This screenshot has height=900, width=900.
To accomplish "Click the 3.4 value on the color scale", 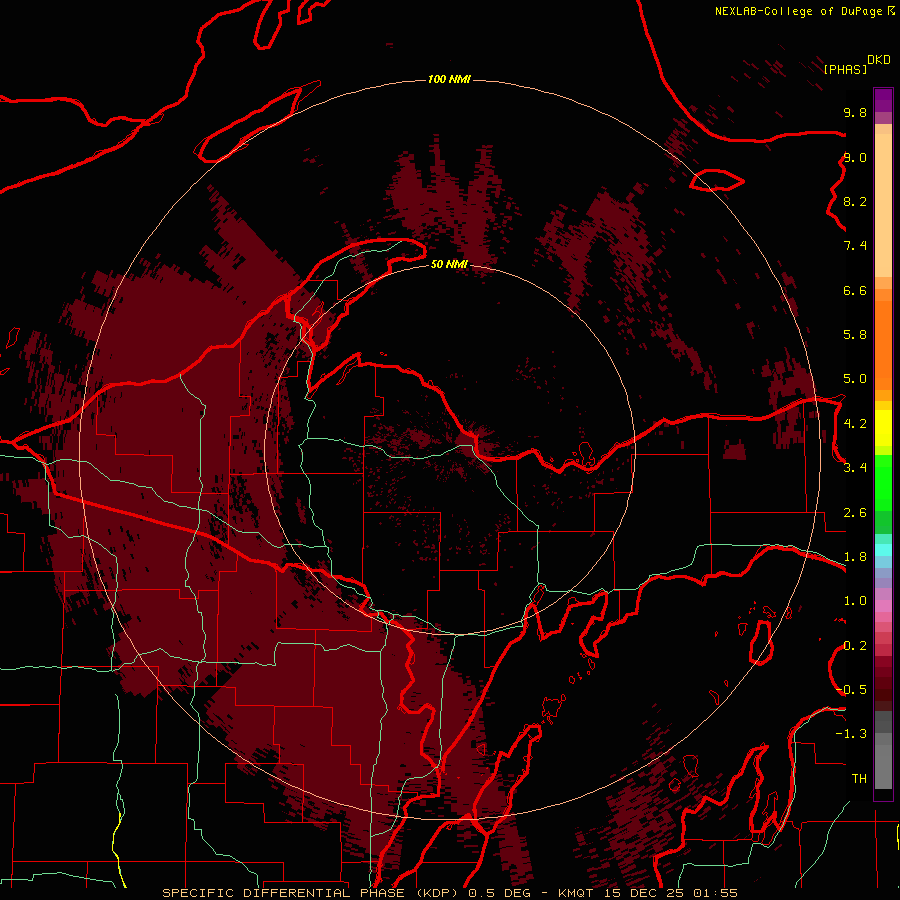I will 855,468.
